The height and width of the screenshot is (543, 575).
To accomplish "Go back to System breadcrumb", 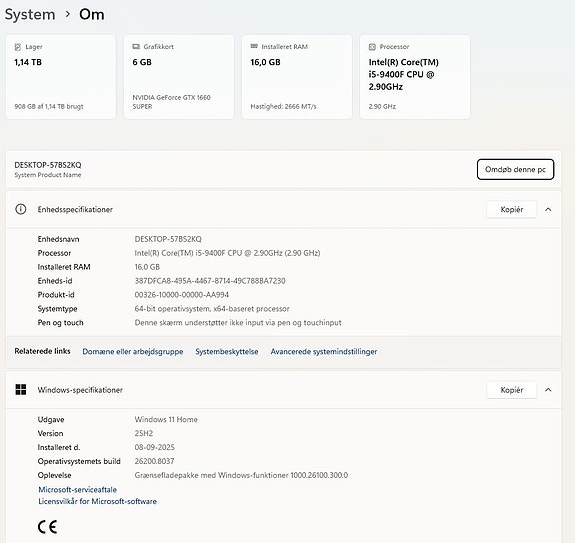I will (30, 14).
